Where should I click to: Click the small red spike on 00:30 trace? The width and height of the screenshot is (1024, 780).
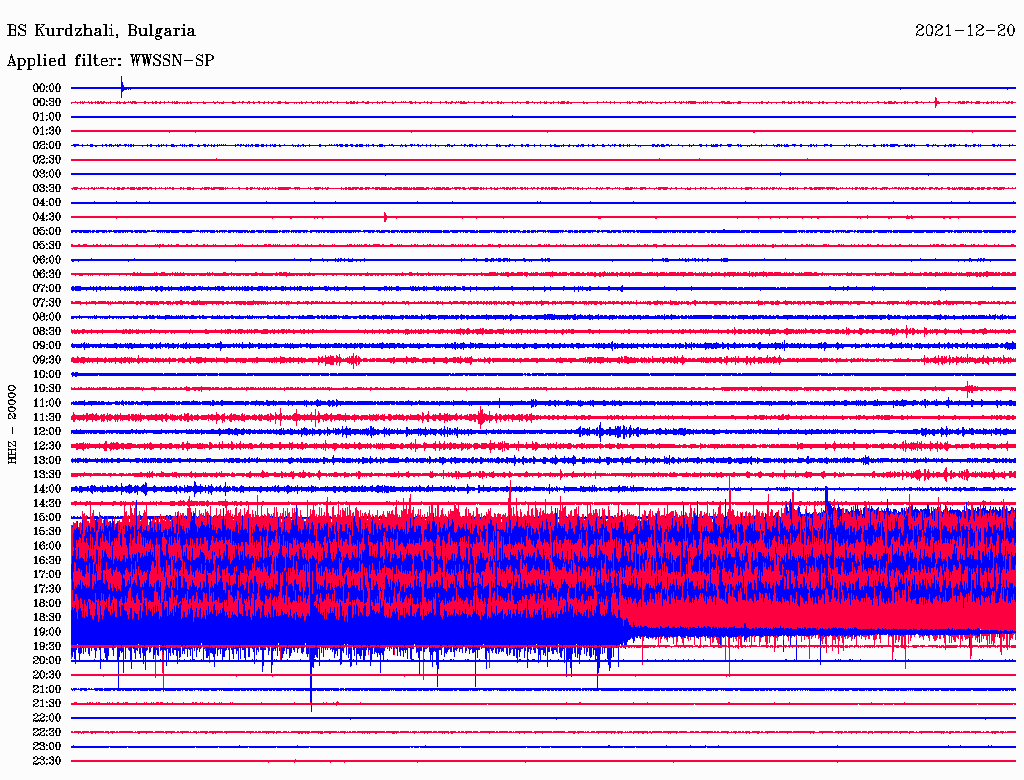(936, 102)
